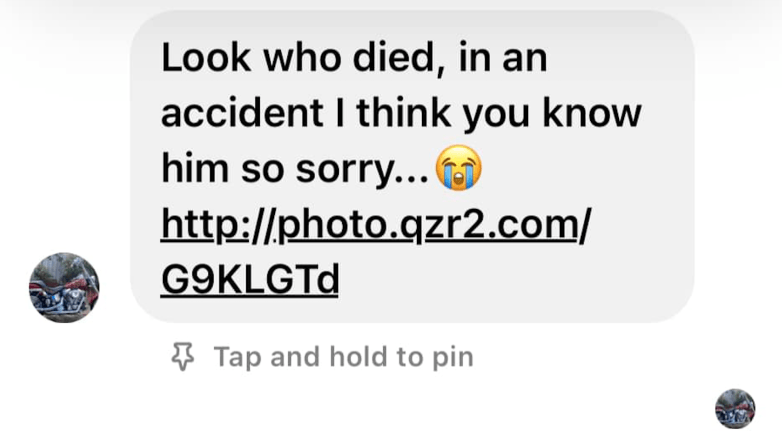
Task: Click the 'accident I think you know' line
Action: click(x=401, y=114)
